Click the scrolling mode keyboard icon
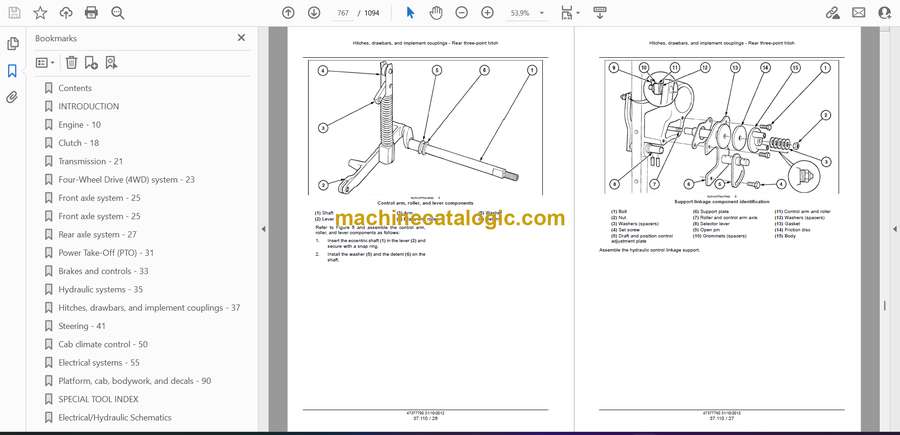 (600, 13)
